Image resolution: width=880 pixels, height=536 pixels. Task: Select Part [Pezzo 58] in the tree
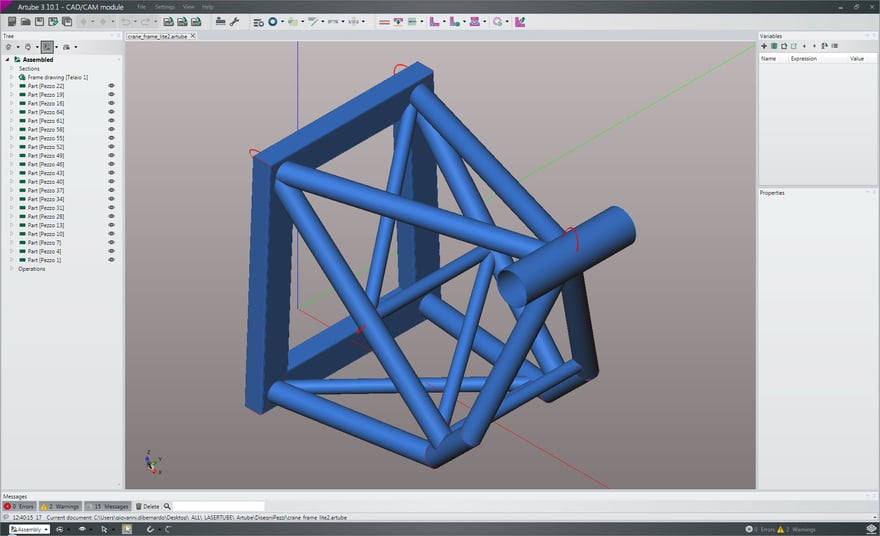click(46, 130)
